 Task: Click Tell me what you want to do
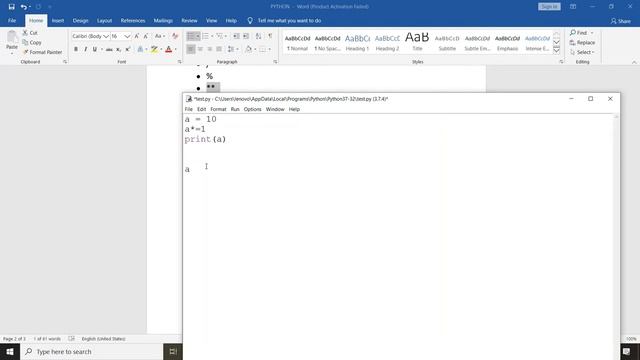(289, 20)
